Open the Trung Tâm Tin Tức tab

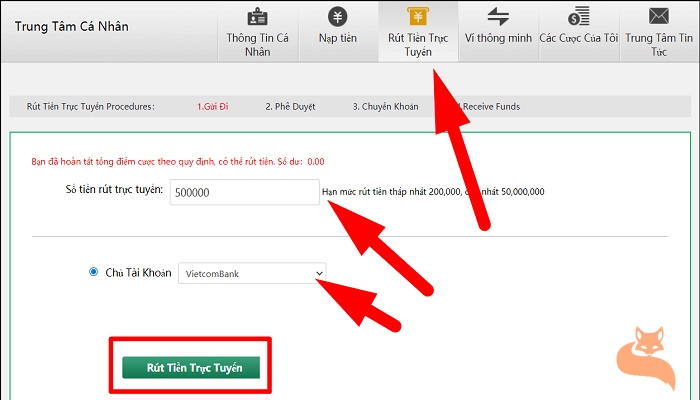(x=659, y=32)
